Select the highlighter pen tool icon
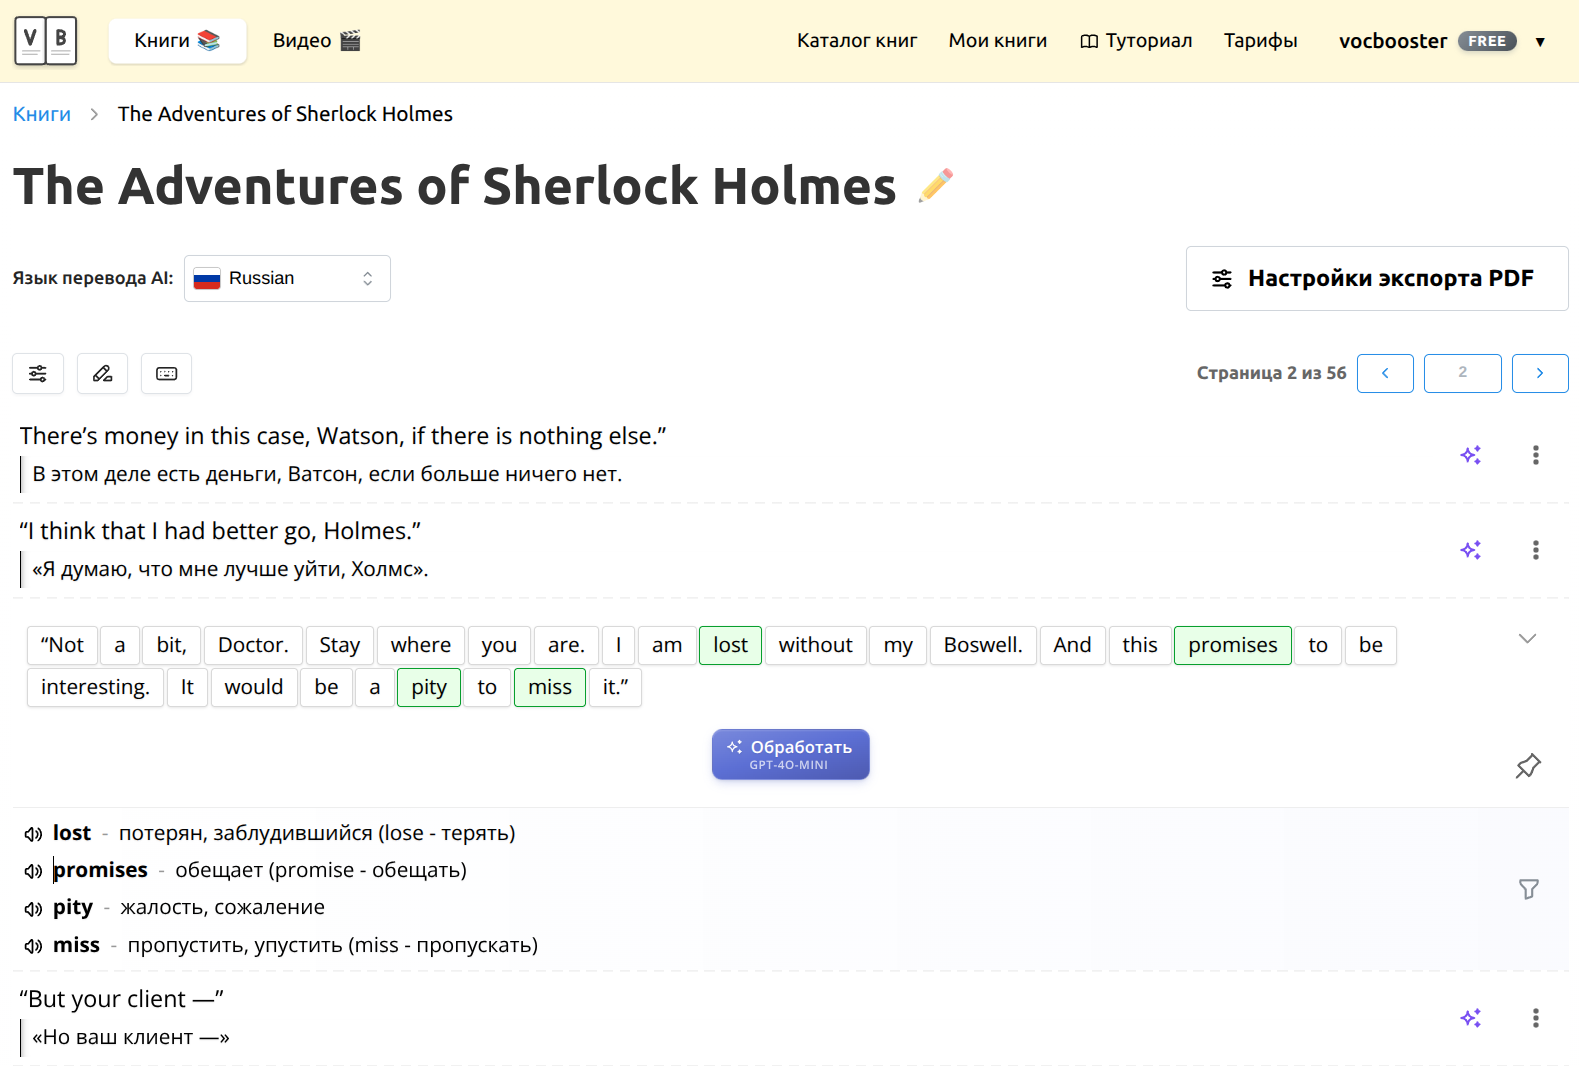 [102, 374]
